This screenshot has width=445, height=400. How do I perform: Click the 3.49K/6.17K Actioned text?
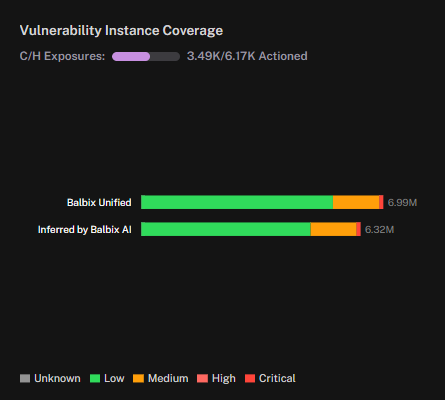[247, 56]
